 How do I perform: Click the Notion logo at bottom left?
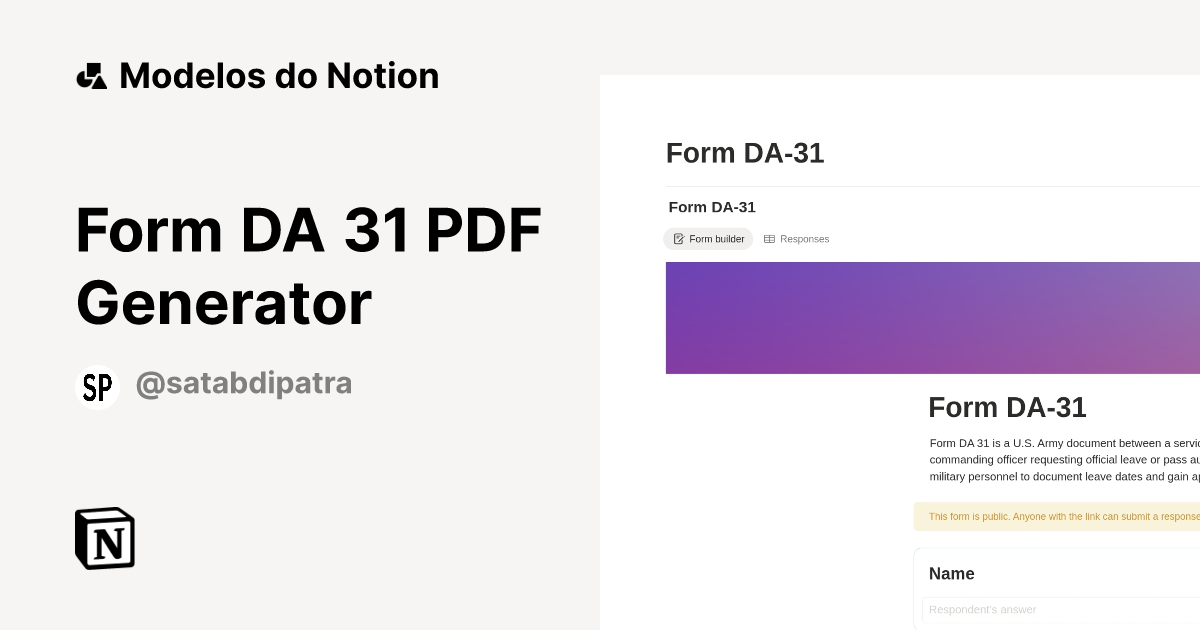[105, 538]
